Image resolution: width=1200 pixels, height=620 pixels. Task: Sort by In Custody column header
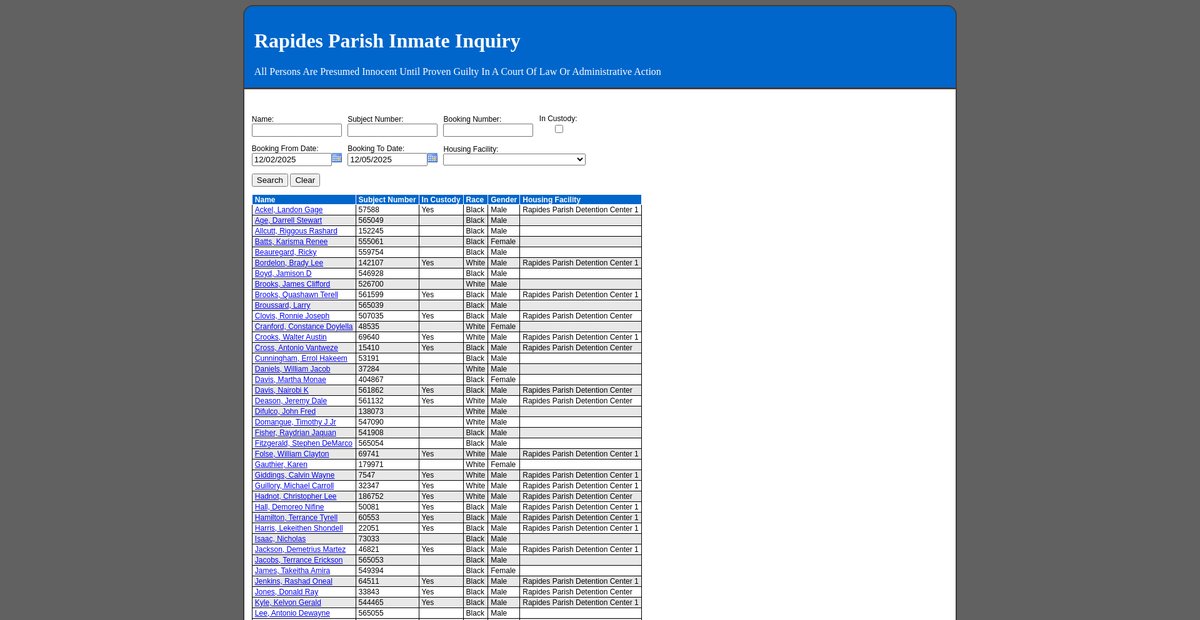coord(441,200)
